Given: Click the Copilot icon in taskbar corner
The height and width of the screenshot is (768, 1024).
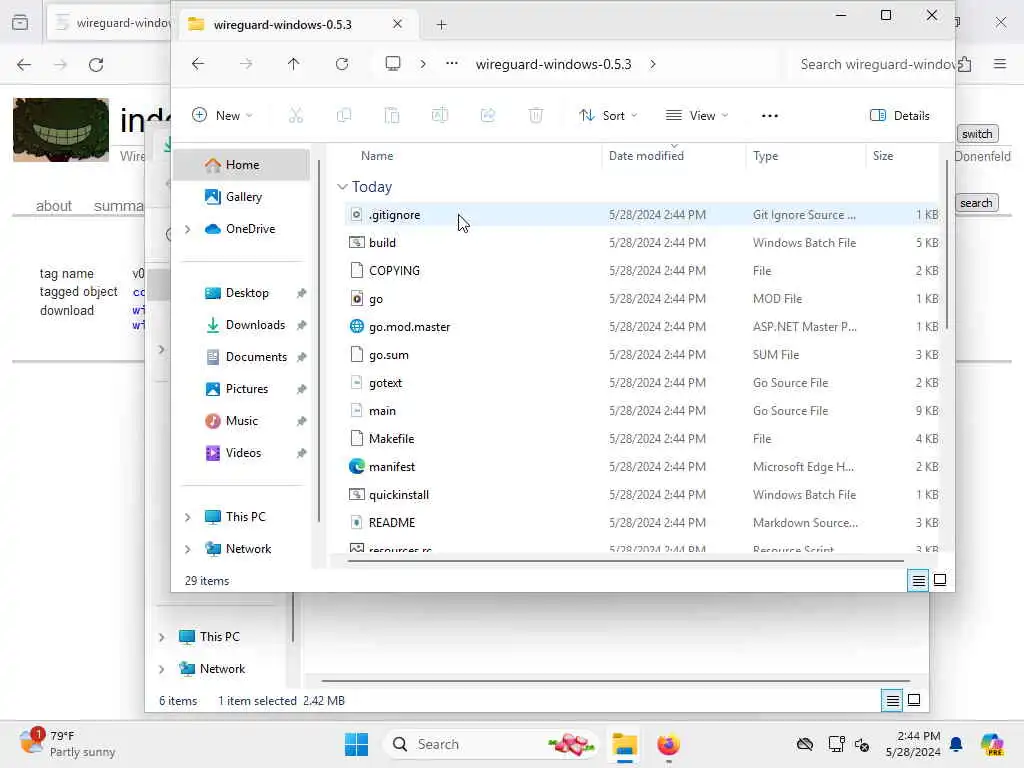Looking at the screenshot, I should click(992, 744).
